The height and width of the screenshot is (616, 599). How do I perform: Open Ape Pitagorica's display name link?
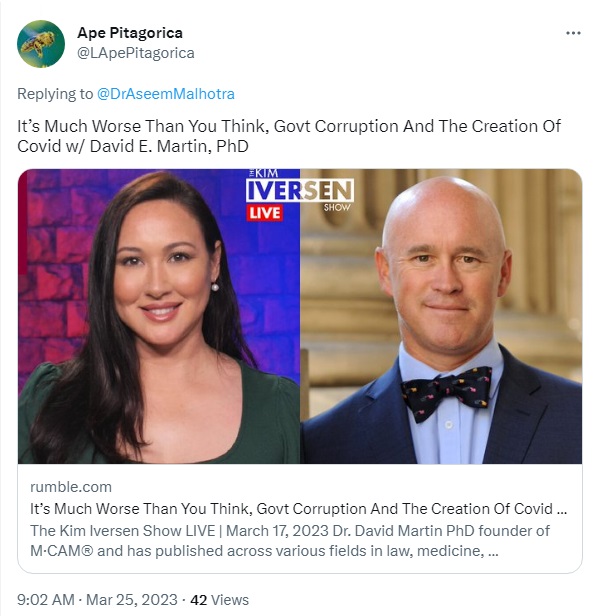coord(130,33)
